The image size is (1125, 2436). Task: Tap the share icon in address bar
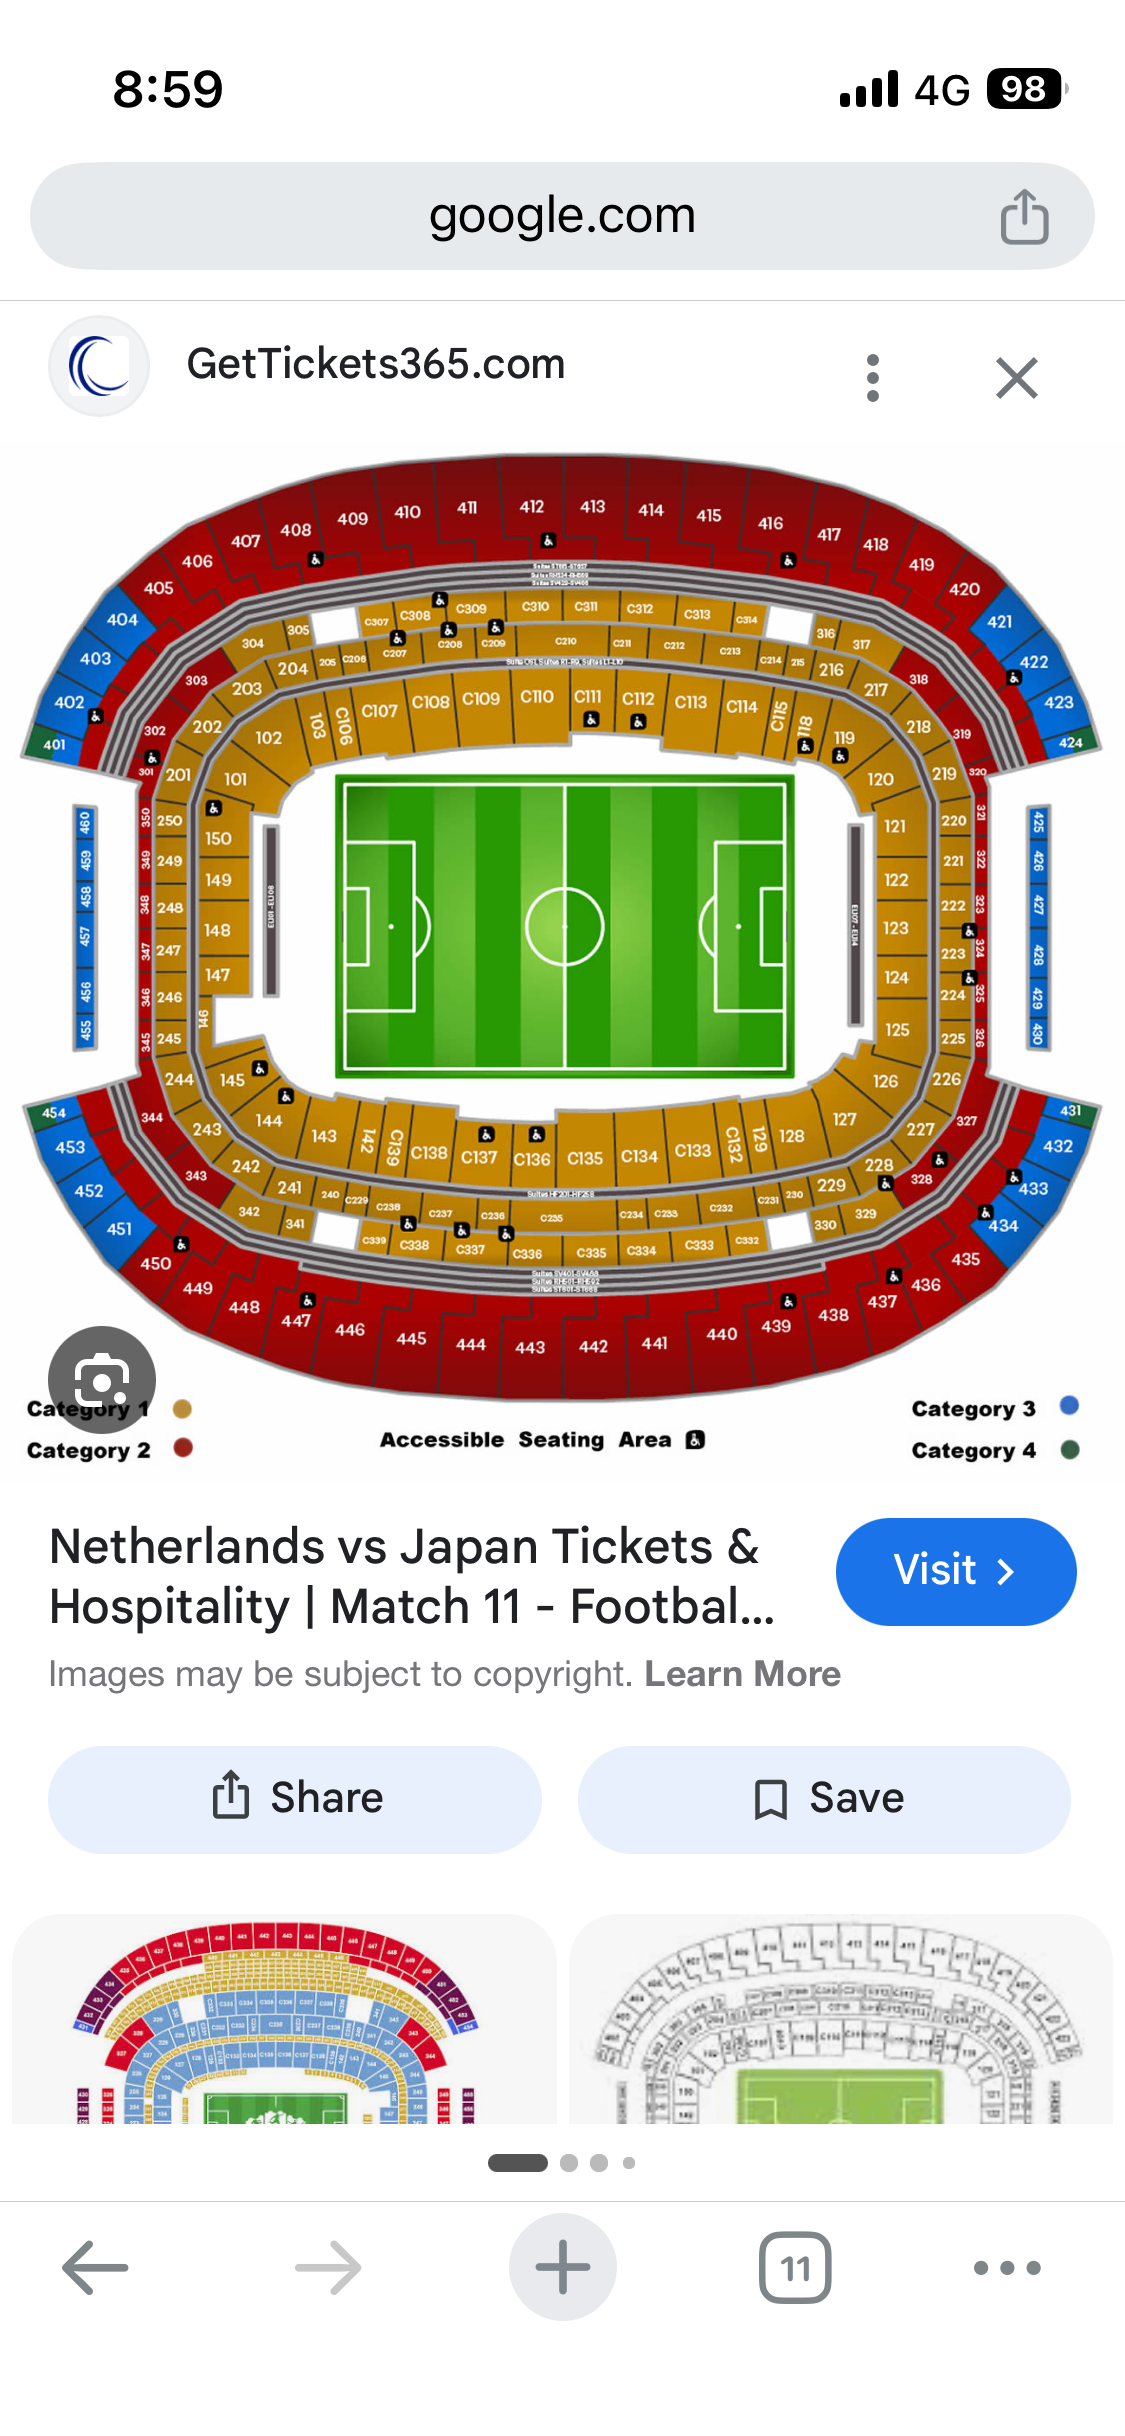1024,217
